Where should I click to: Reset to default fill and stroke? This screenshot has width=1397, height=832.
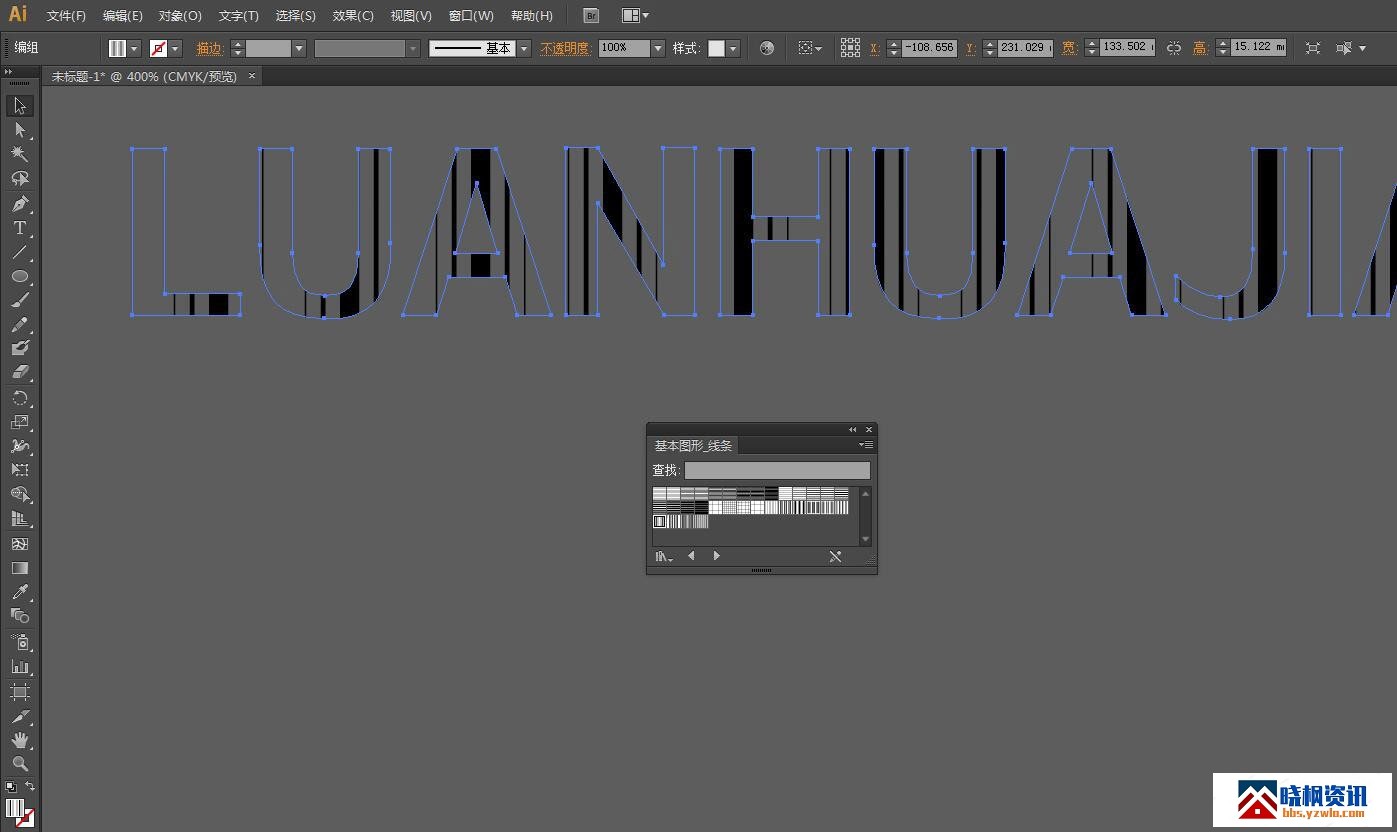10,786
